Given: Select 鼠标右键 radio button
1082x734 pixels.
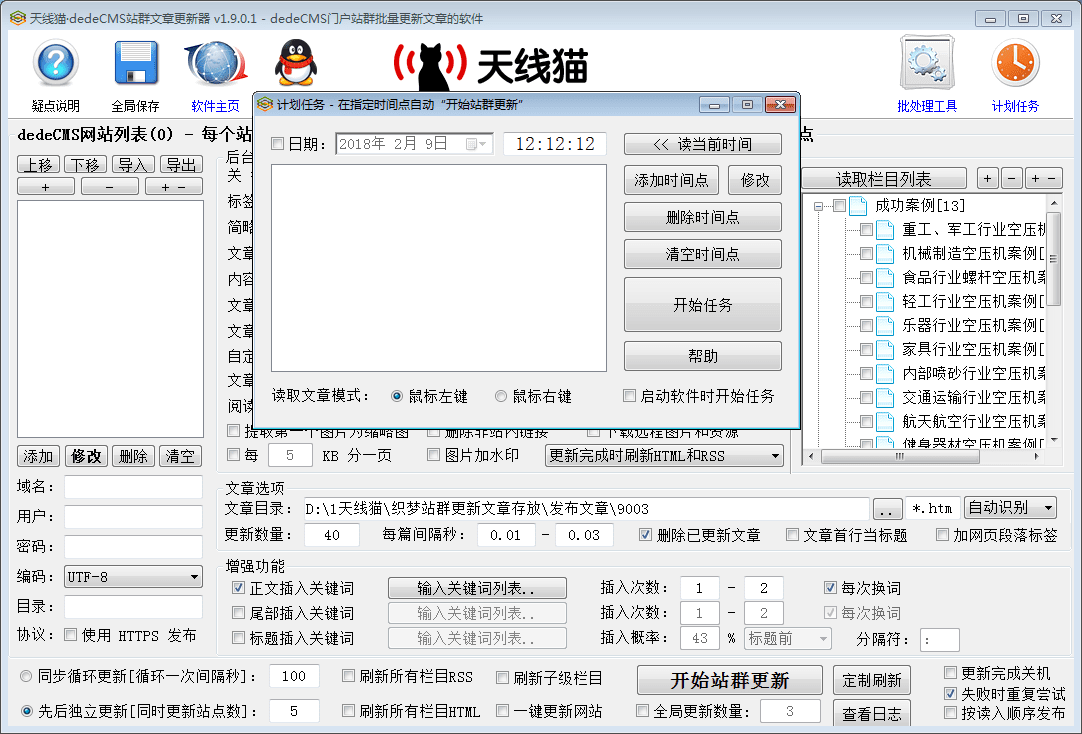Looking at the screenshot, I should (501, 396).
